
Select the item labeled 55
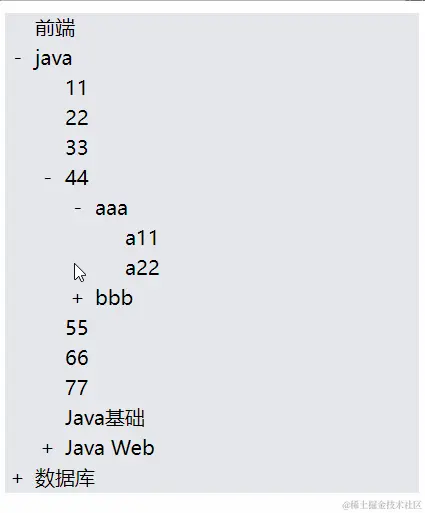coord(77,328)
